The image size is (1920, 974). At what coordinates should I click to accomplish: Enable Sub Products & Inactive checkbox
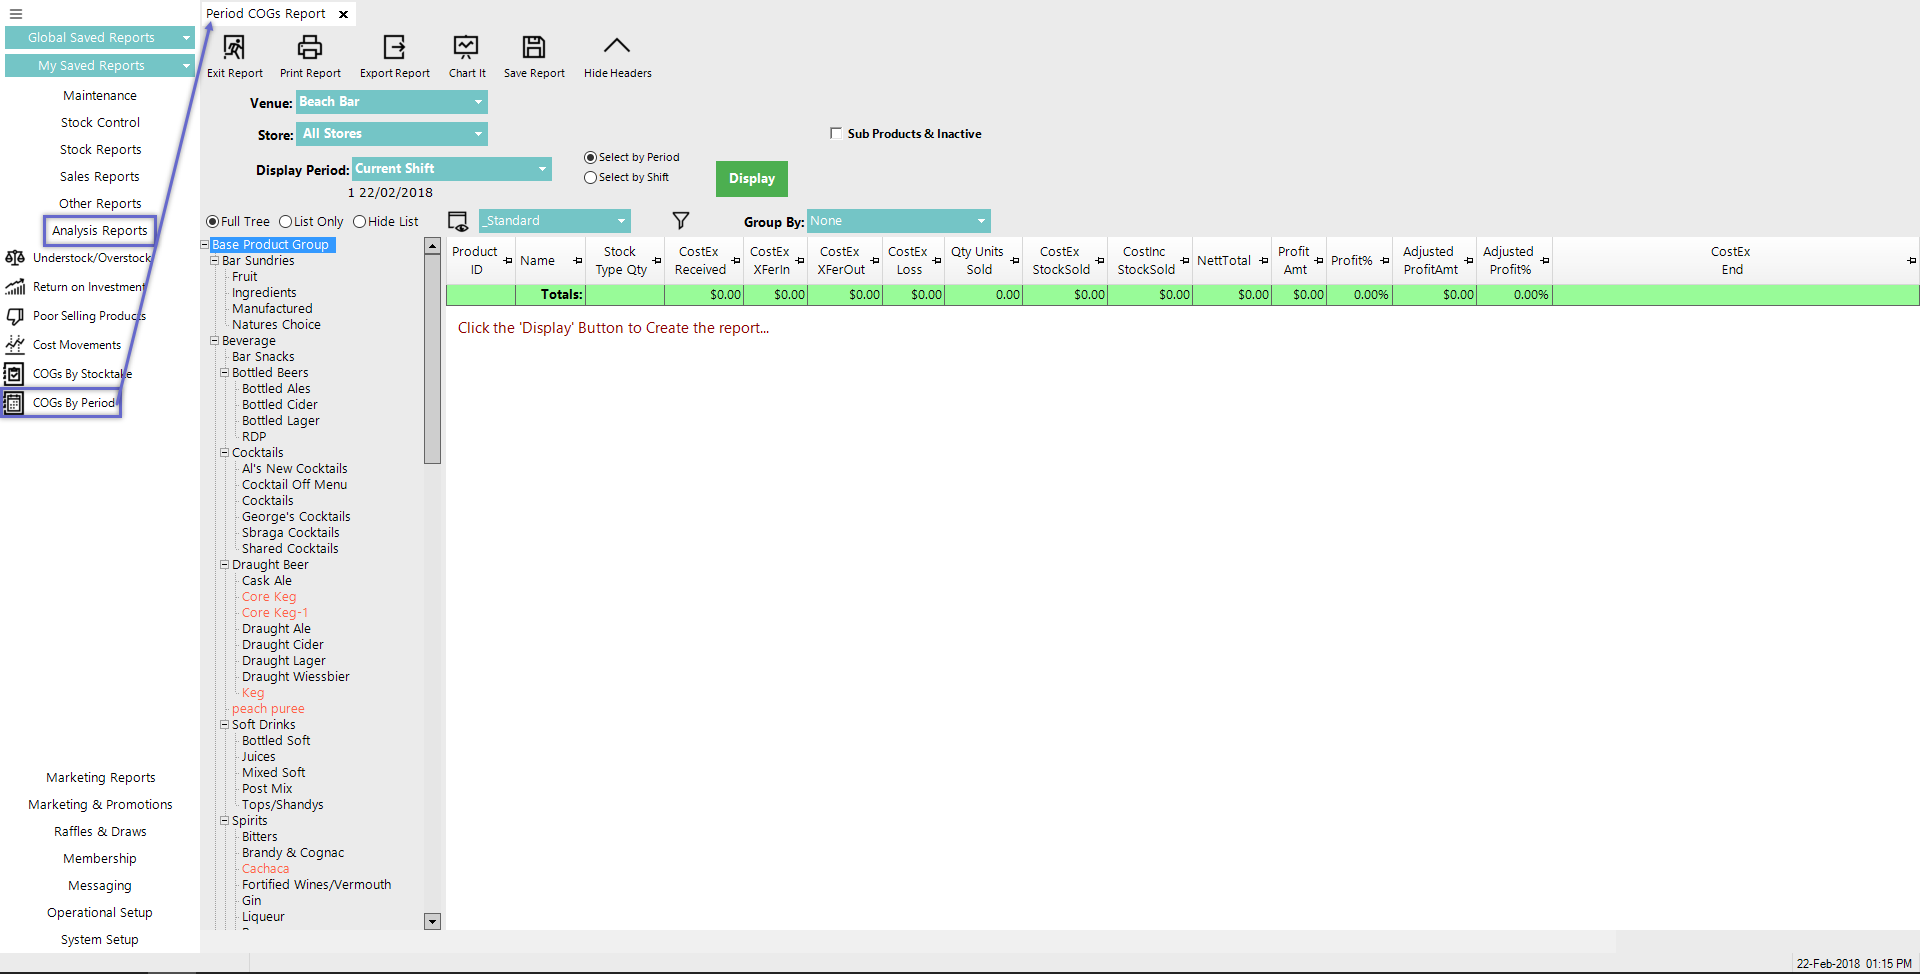pyautogui.click(x=836, y=133)
